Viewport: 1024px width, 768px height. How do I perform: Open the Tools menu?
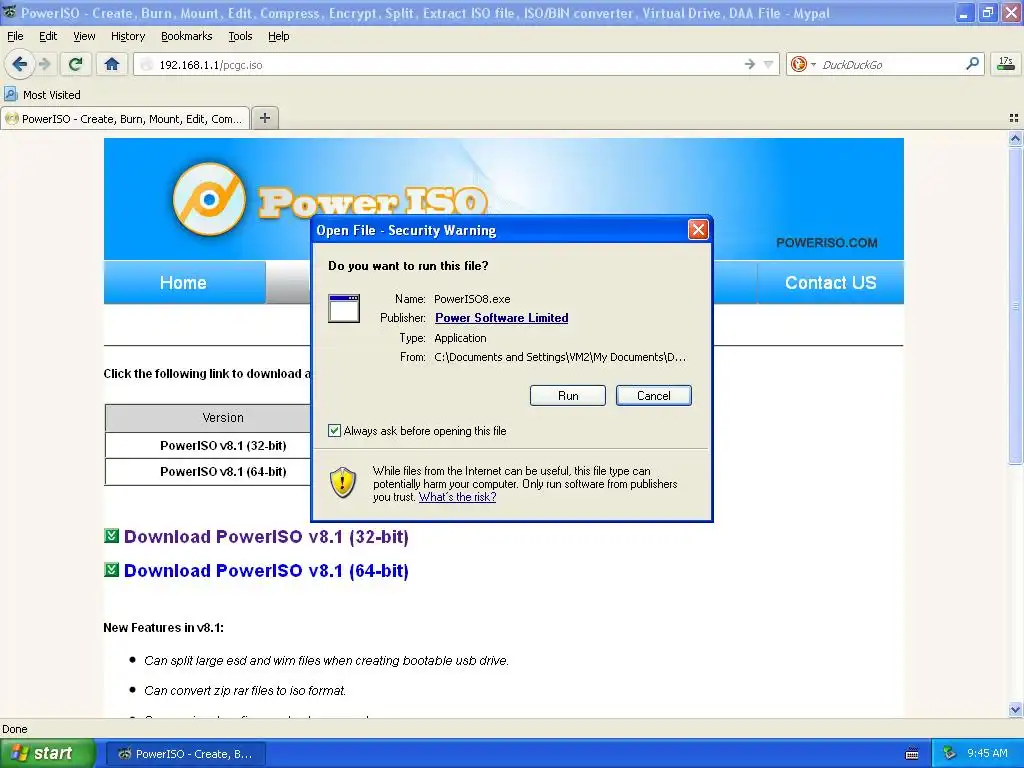(x=240, y=36)
